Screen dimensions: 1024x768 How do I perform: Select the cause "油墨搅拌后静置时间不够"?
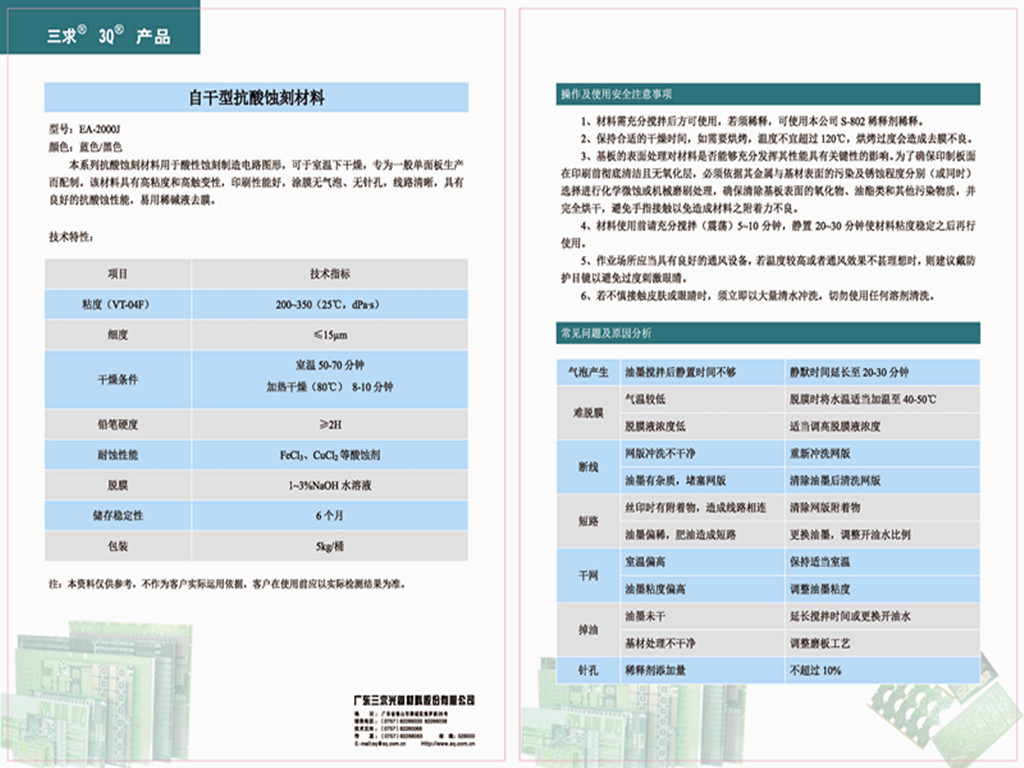(680, 372)
